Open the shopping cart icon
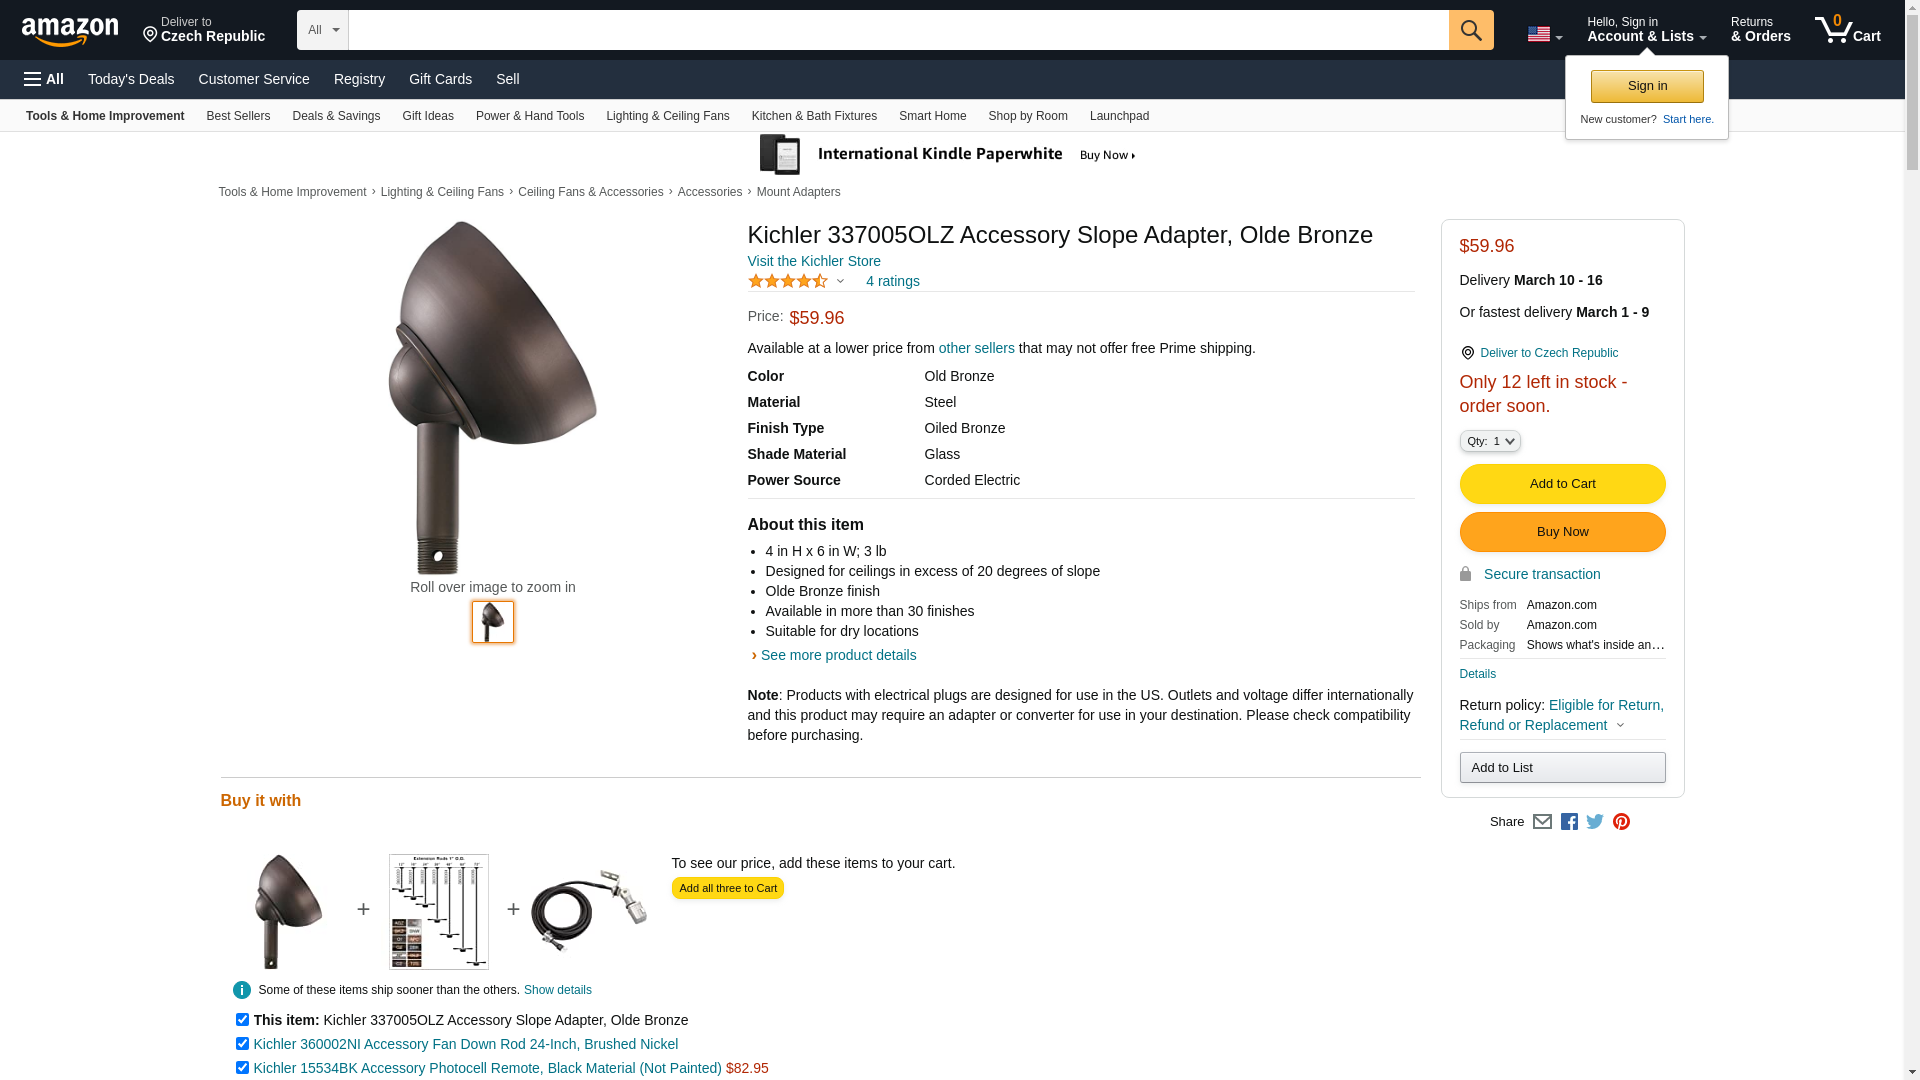This screenshot has width=1920, height=1080. [x=1846, y=30]
